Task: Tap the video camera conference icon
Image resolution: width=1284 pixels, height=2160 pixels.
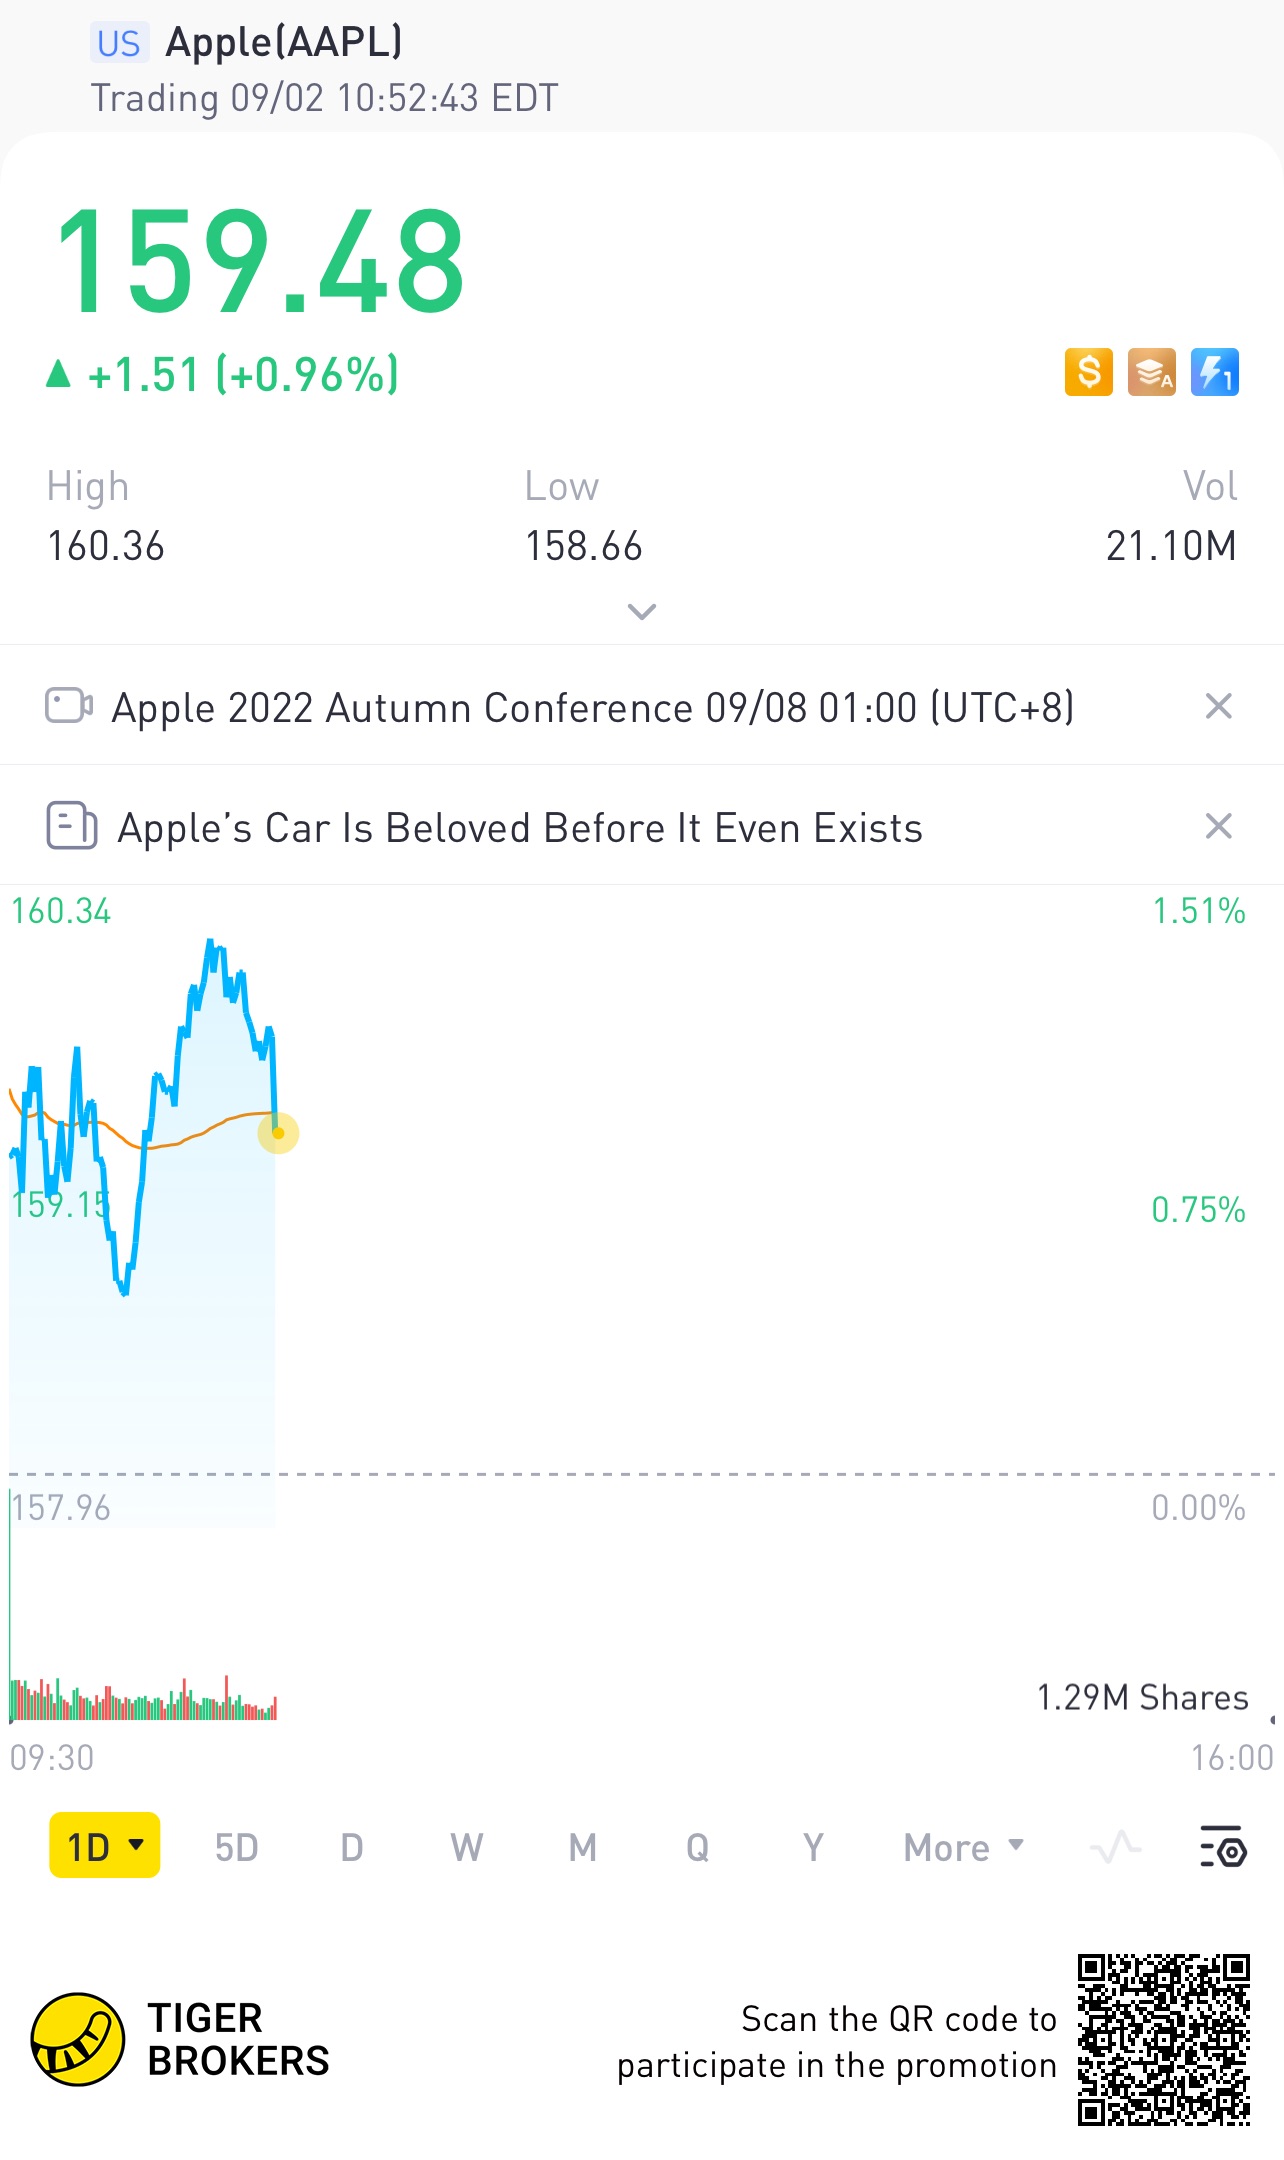Action: (69, 706)
